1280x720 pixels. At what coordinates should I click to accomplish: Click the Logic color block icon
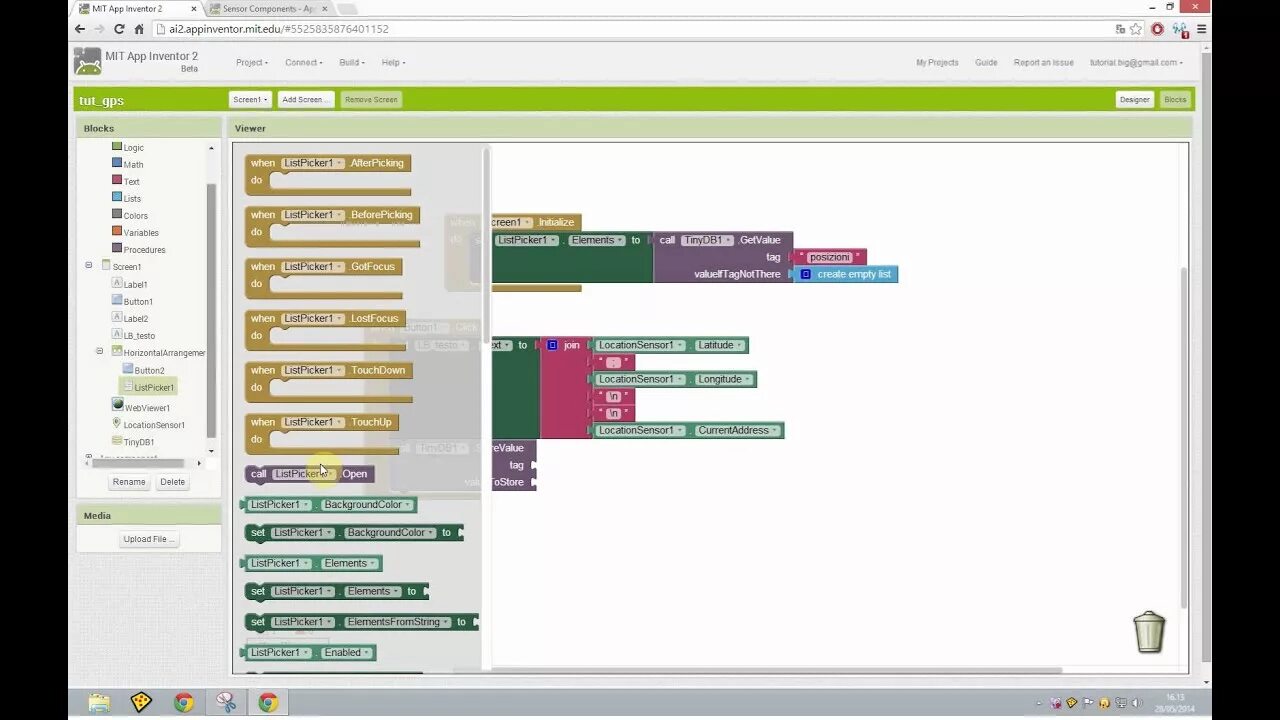click(x=117, y=146)
